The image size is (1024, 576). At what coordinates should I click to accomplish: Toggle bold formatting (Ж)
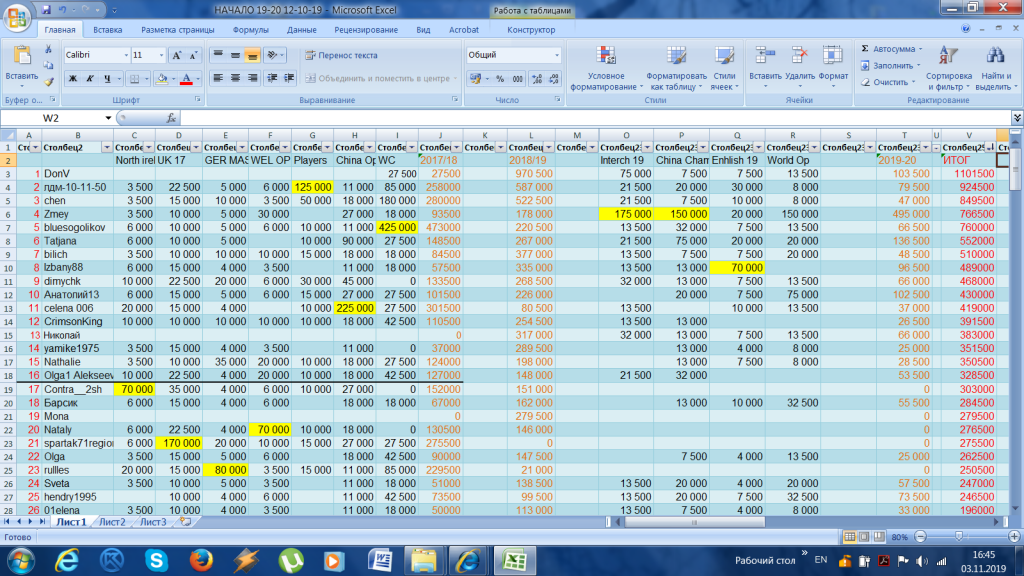click(73, 78)
